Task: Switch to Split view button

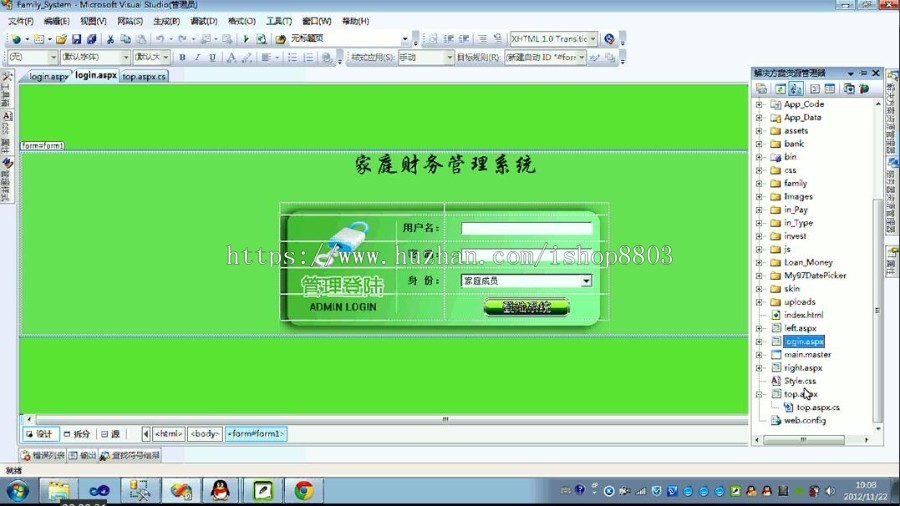Action: coord(77,434)
